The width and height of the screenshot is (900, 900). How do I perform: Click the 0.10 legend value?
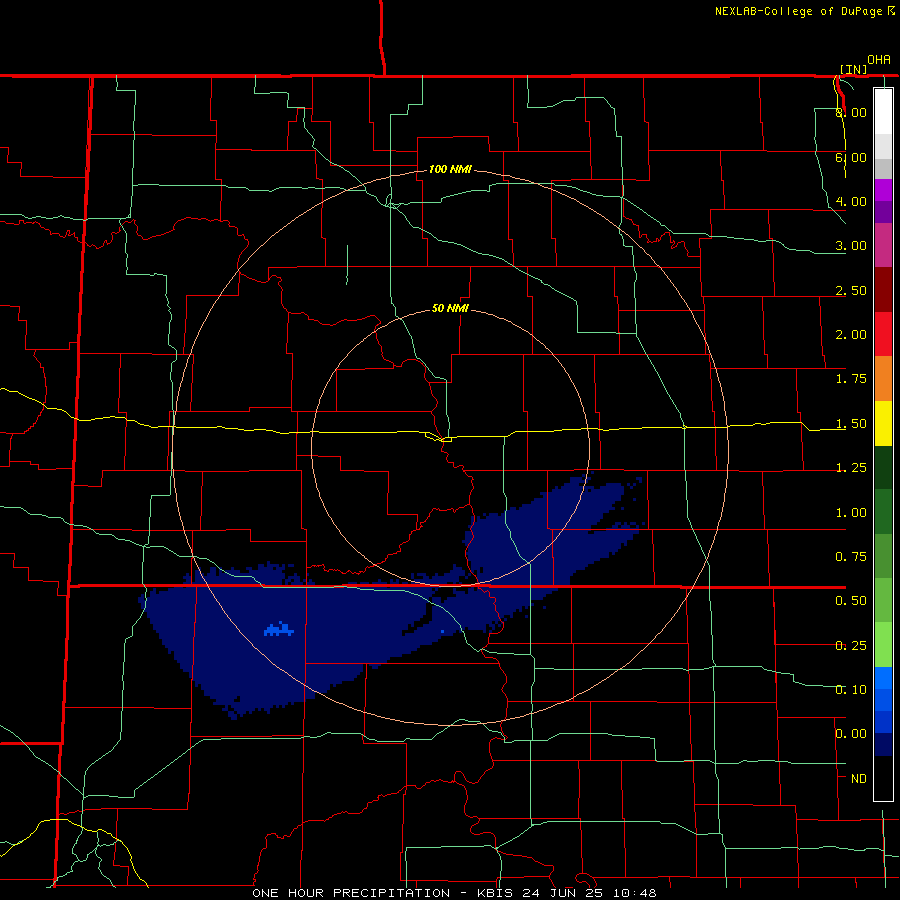(851, 690)
